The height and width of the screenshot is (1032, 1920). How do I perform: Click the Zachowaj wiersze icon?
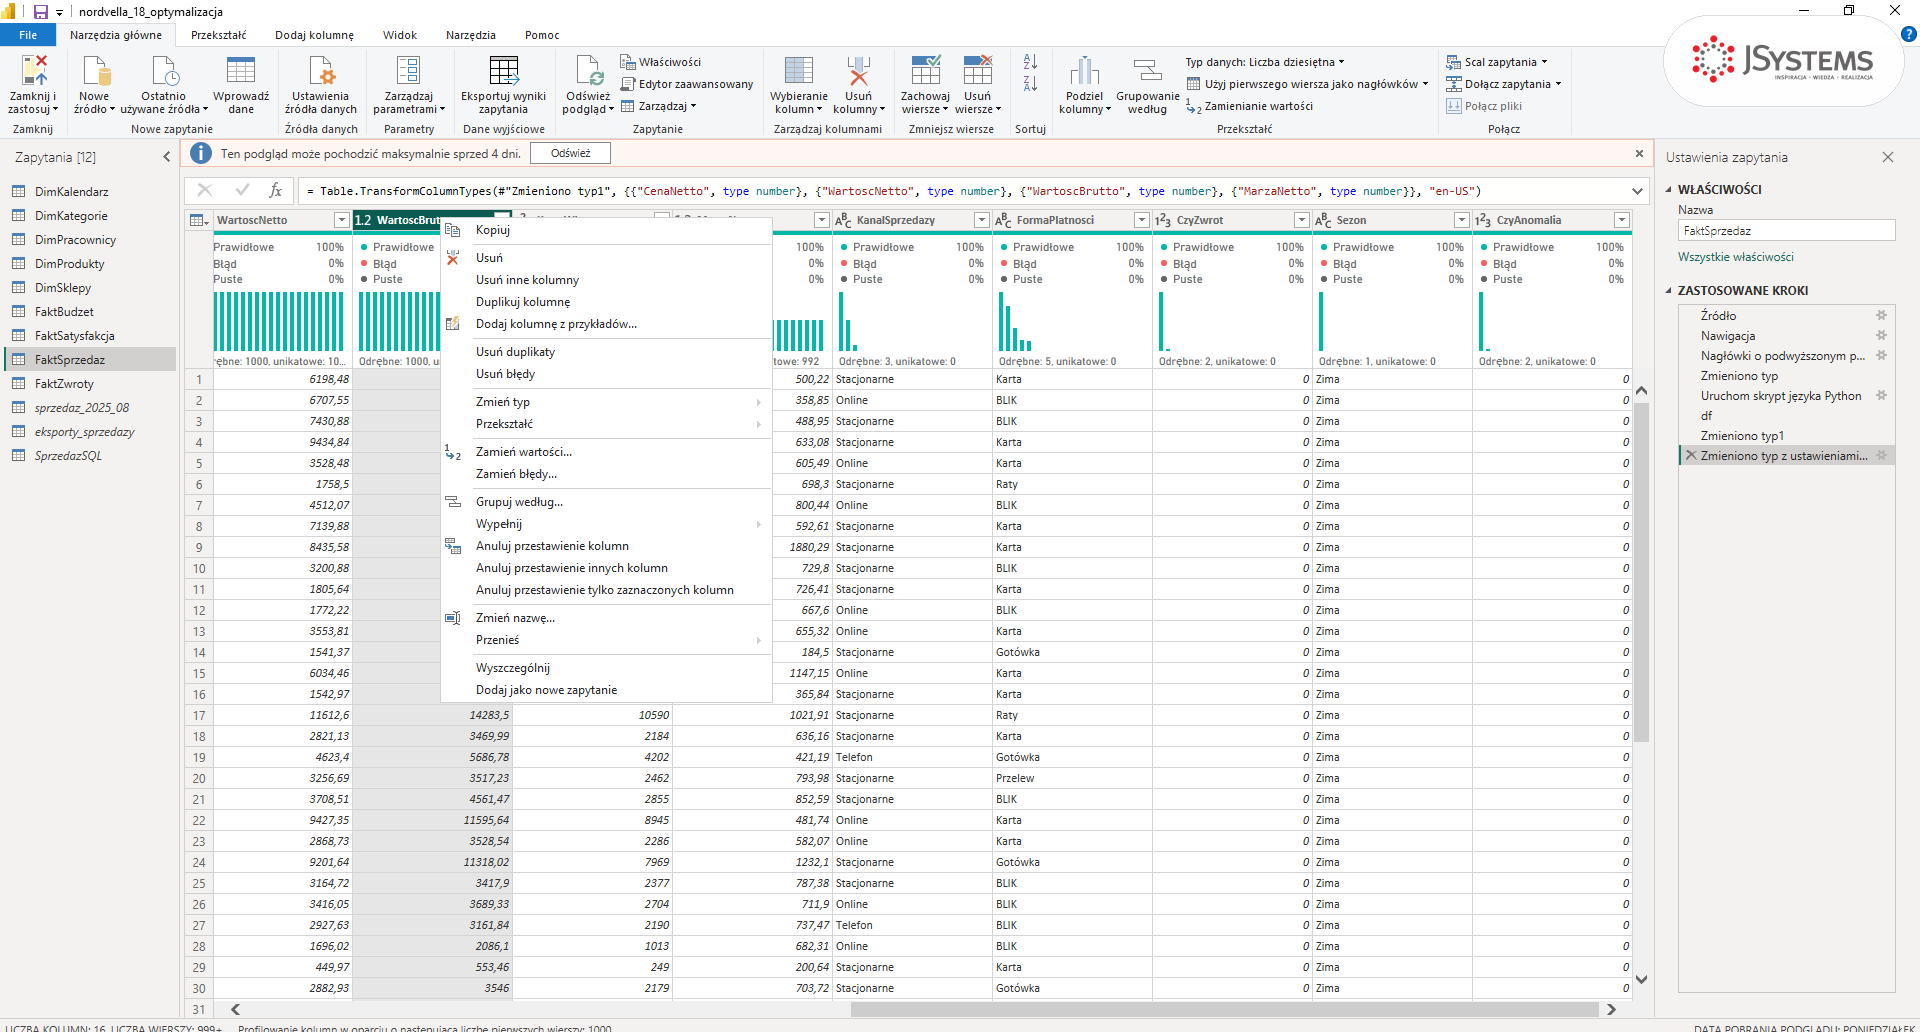(925, 71)
